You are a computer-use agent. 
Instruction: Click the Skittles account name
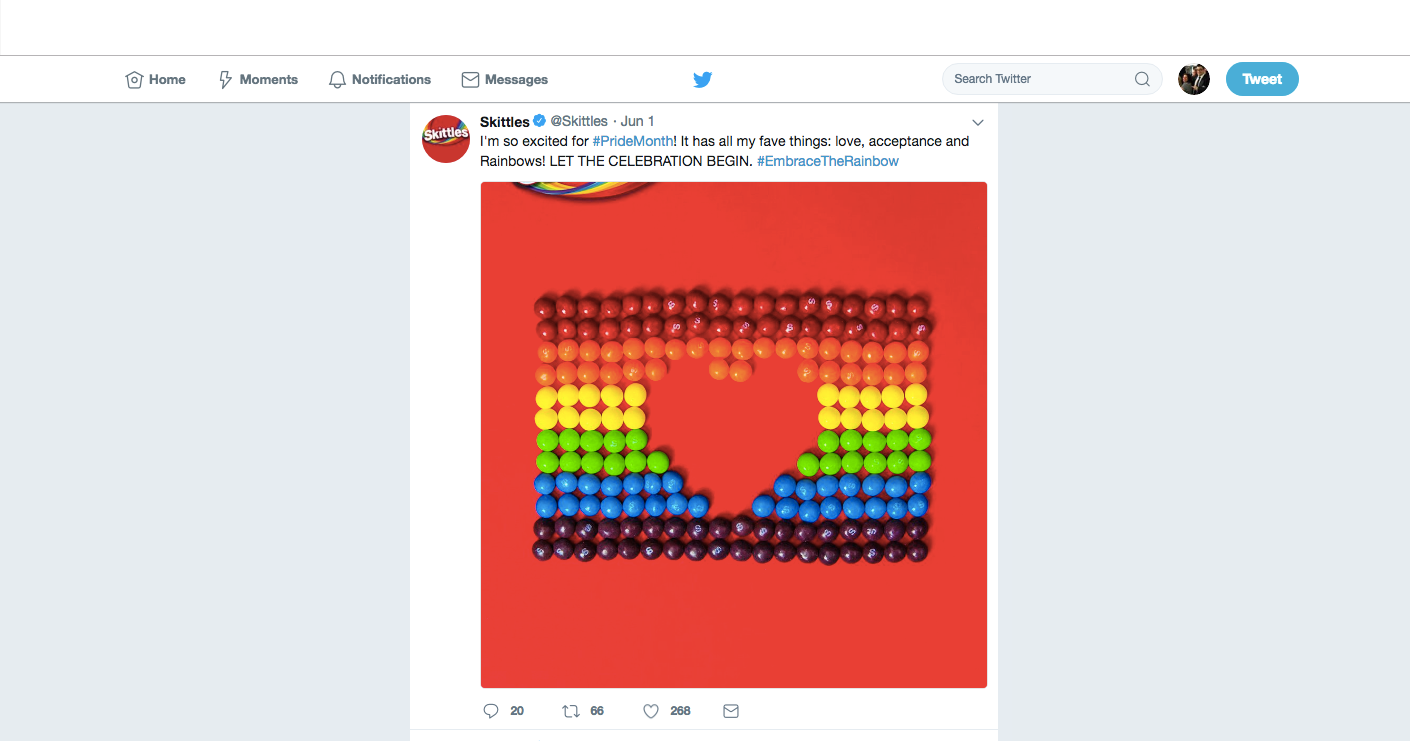(505, 122)
